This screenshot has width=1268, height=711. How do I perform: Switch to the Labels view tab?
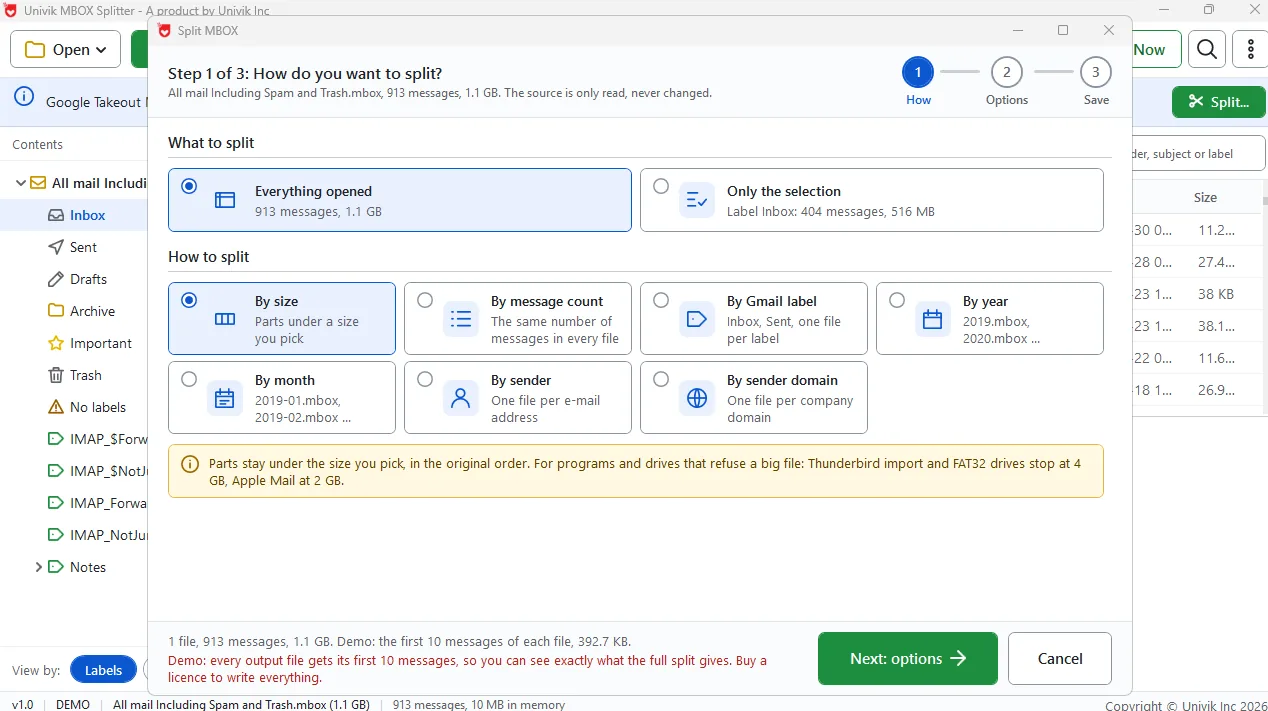[103, 670]
